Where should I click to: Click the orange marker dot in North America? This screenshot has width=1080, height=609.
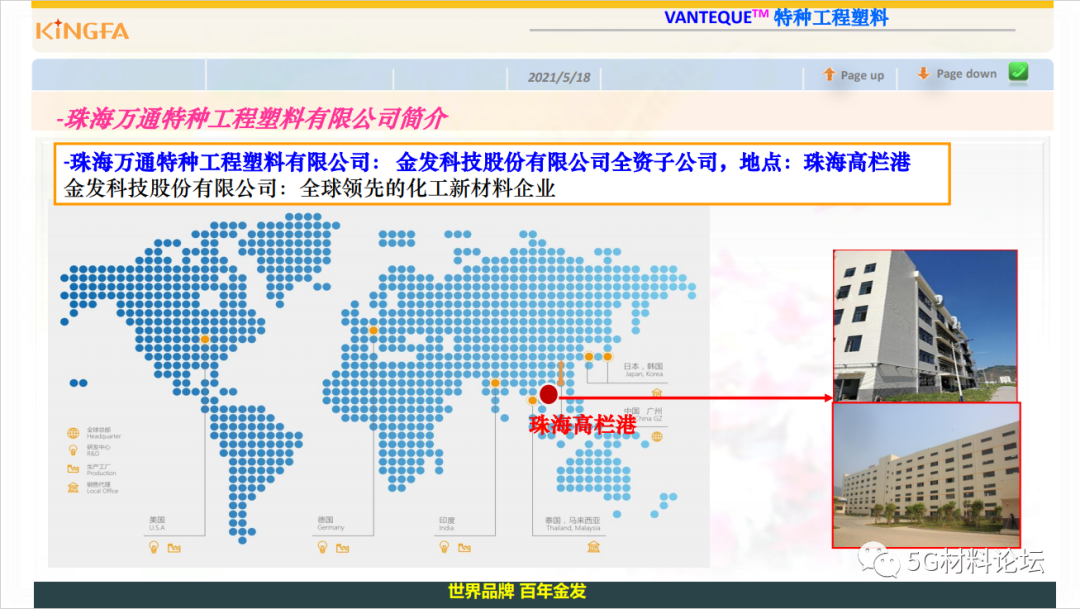point(205,339)
